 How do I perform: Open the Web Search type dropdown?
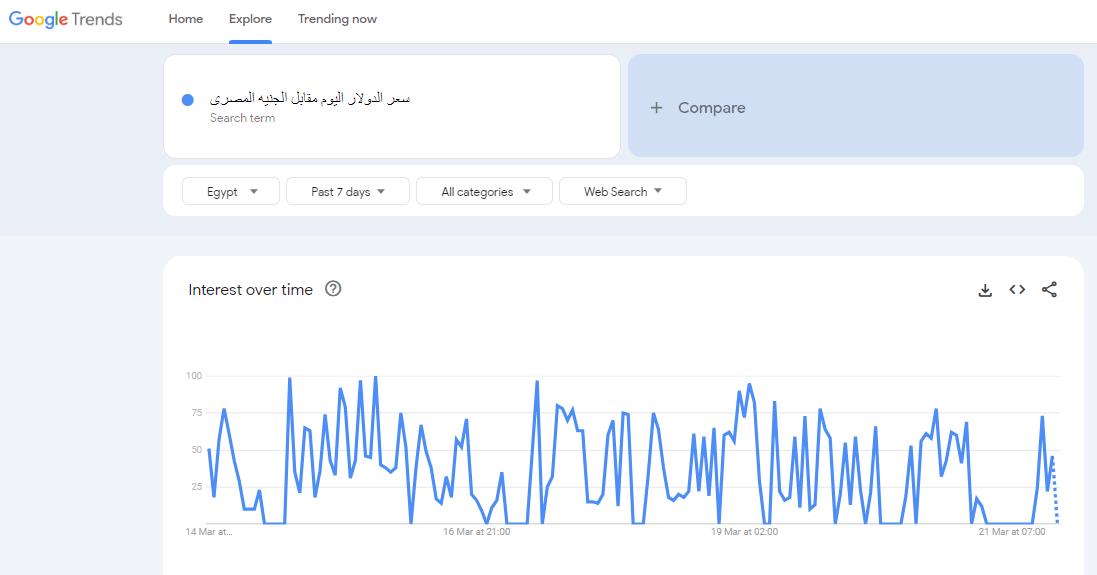coord(622,191)
